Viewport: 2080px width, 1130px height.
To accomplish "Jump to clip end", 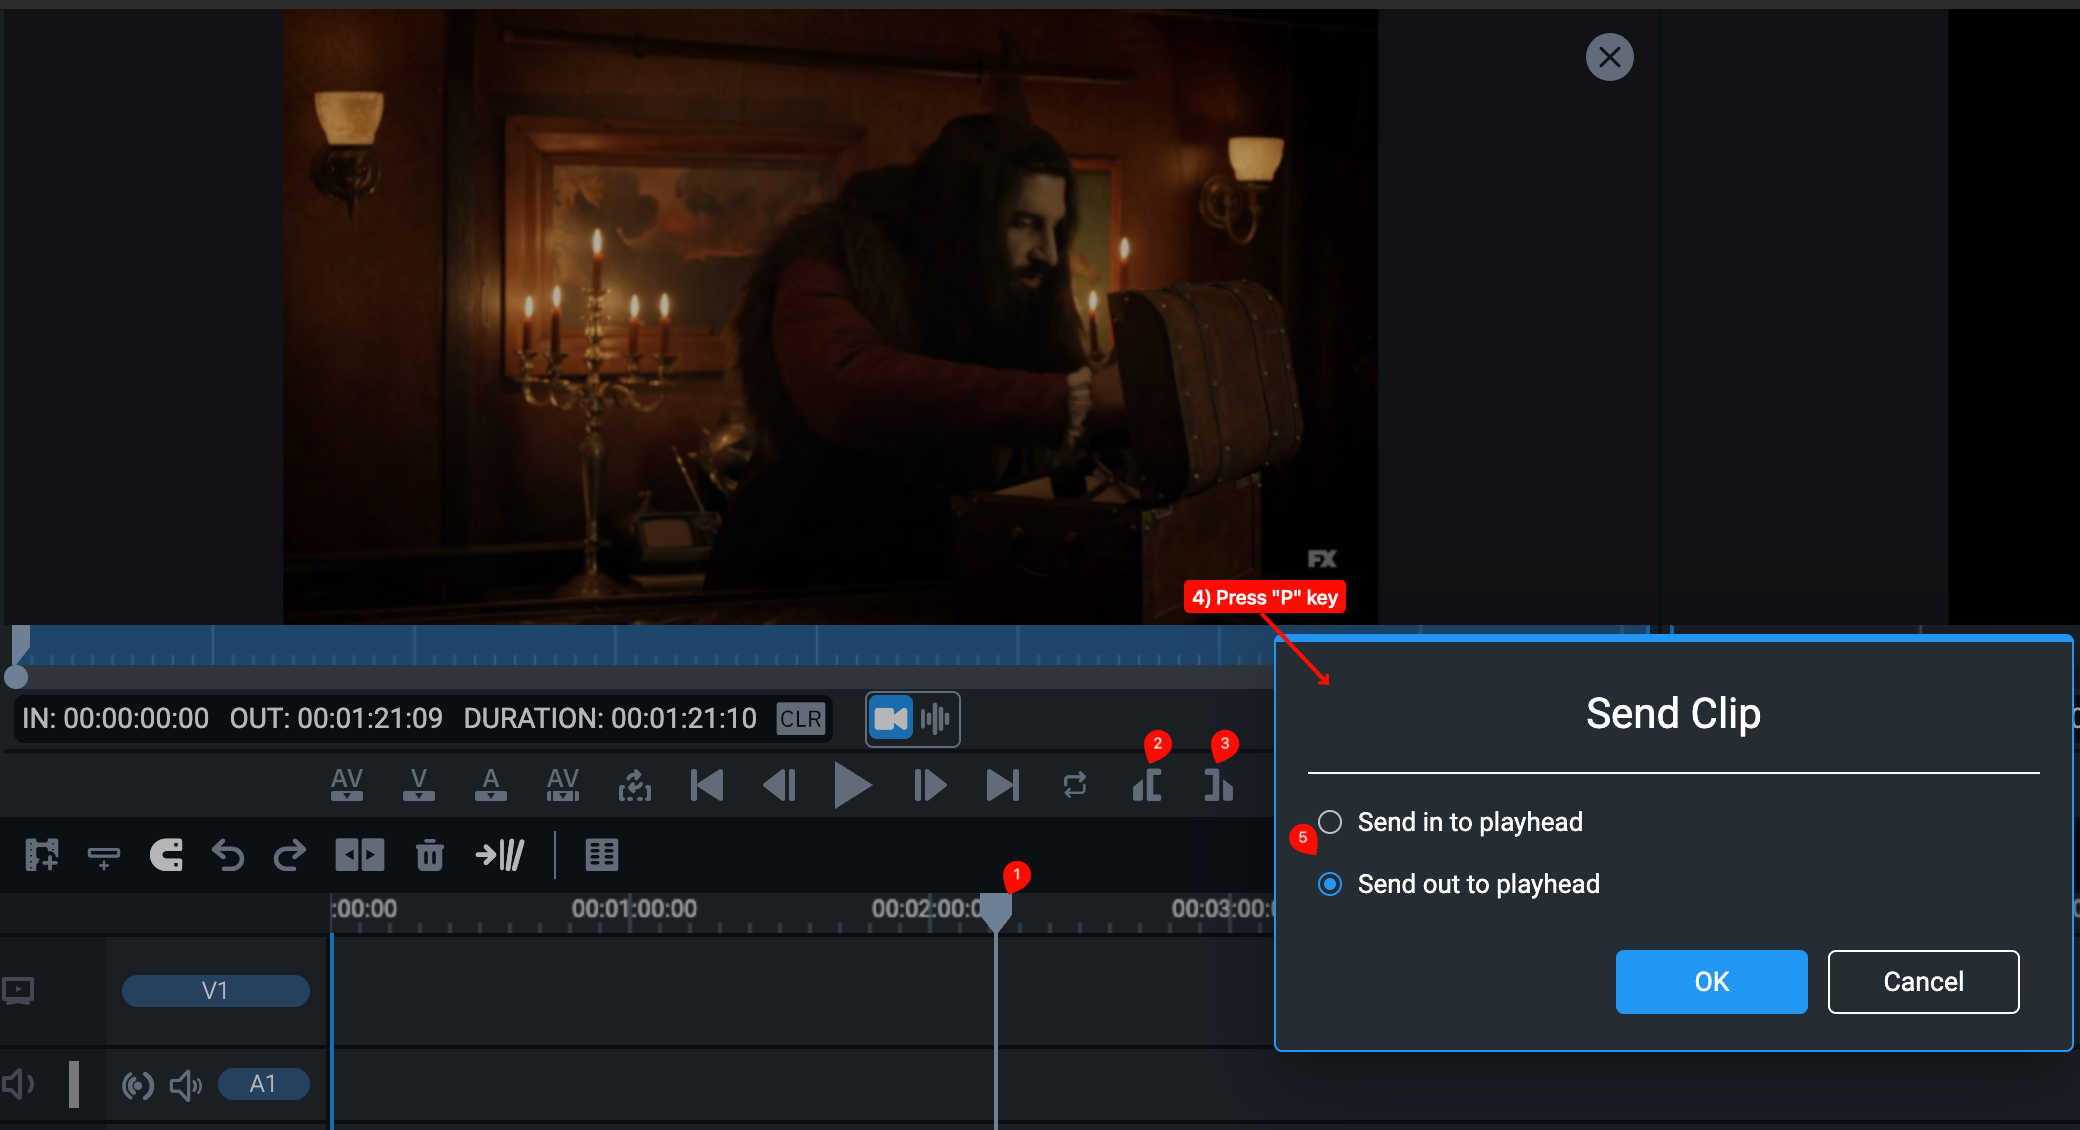I will click(x=1003, y=785).
